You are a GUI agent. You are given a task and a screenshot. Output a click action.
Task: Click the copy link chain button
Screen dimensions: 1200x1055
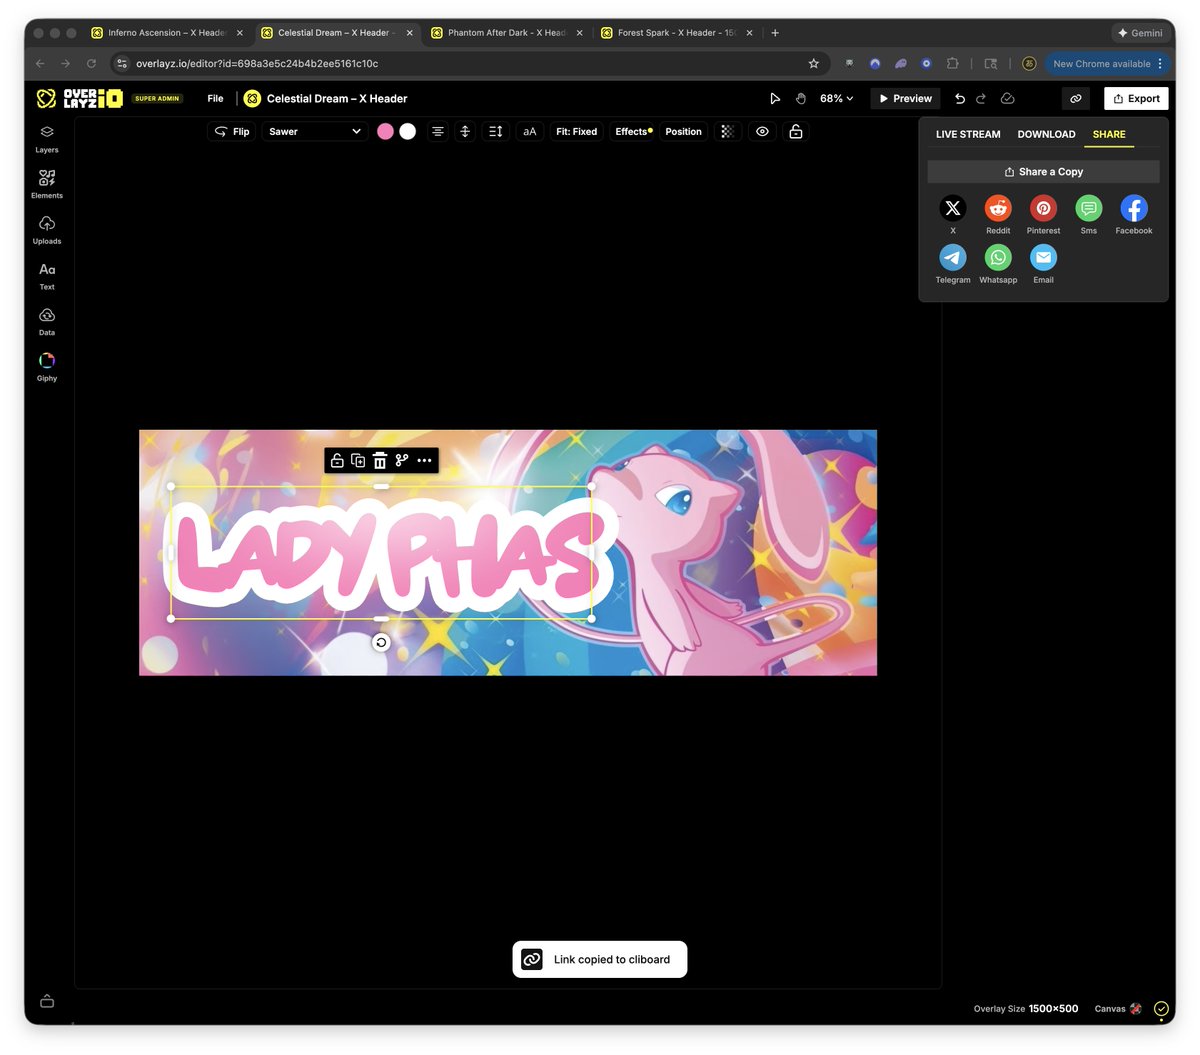pyautogui.click(x=1076, y=99)
